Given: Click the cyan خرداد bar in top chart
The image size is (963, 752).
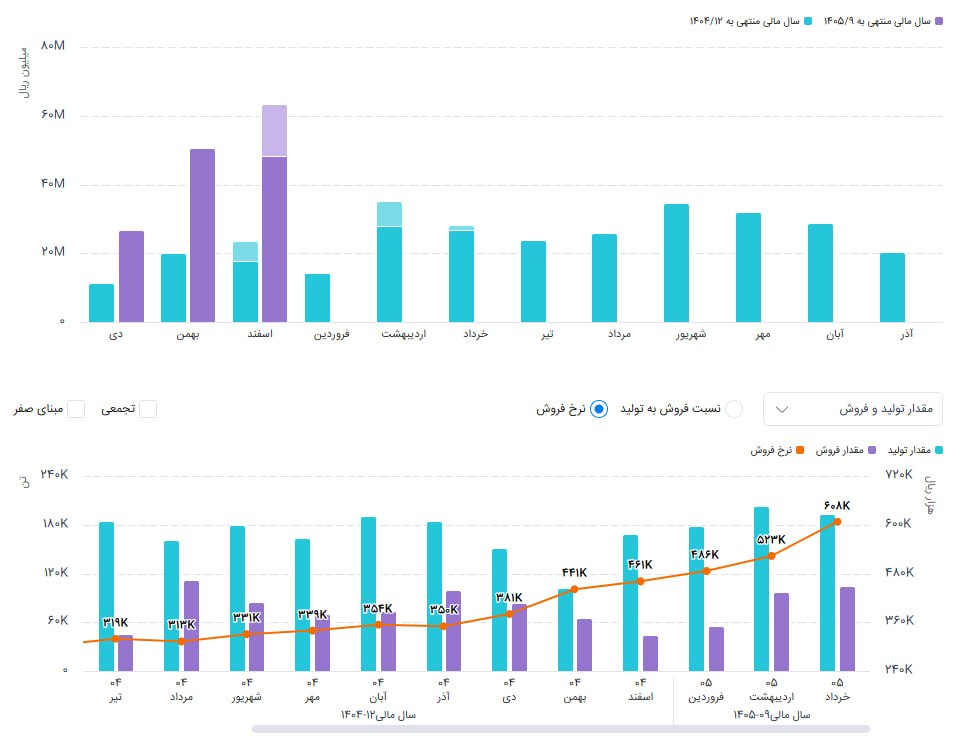Looking at the screenshot, I should [x=461, y=276].
